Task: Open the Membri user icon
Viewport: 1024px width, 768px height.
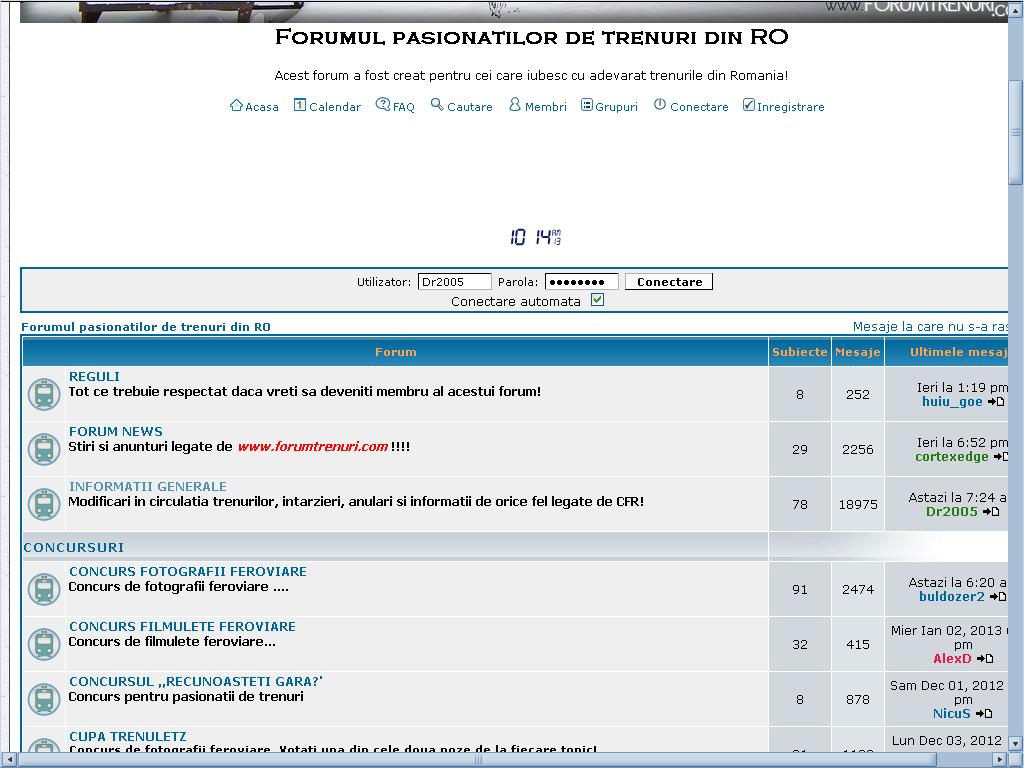Action: (x=515, y=105)
